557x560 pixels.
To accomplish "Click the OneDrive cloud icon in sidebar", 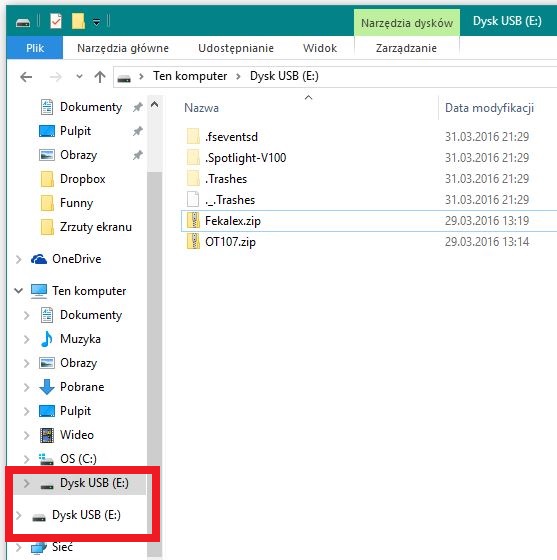I will 39,259.
